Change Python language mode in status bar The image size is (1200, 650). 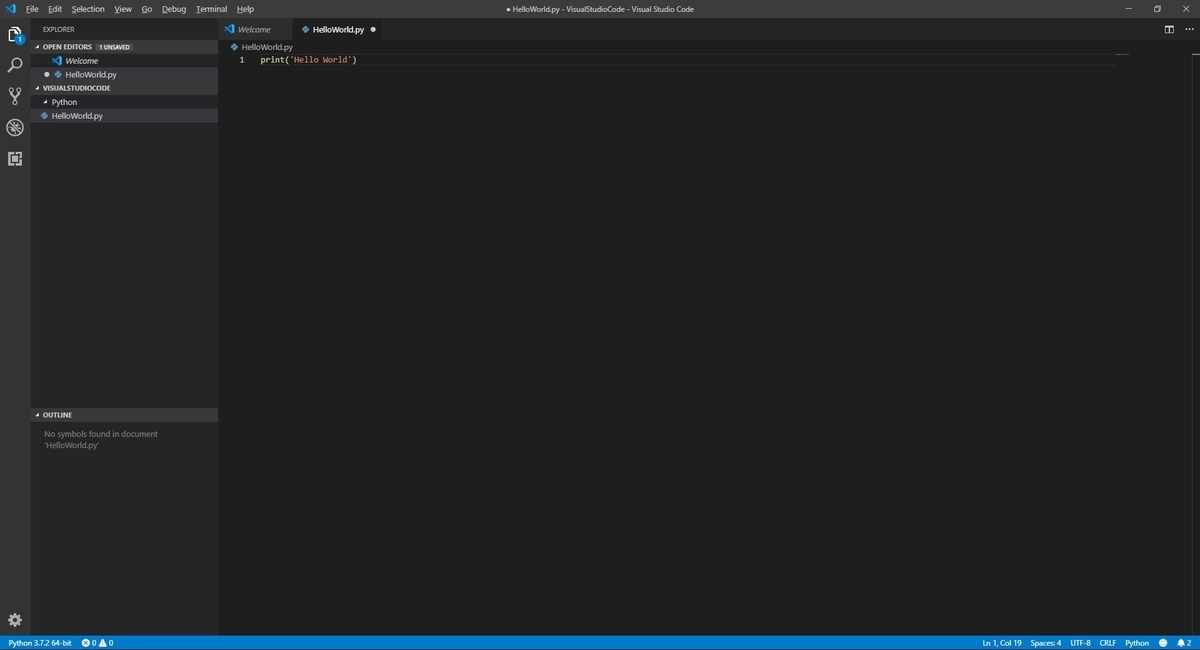pos(1137,643)
